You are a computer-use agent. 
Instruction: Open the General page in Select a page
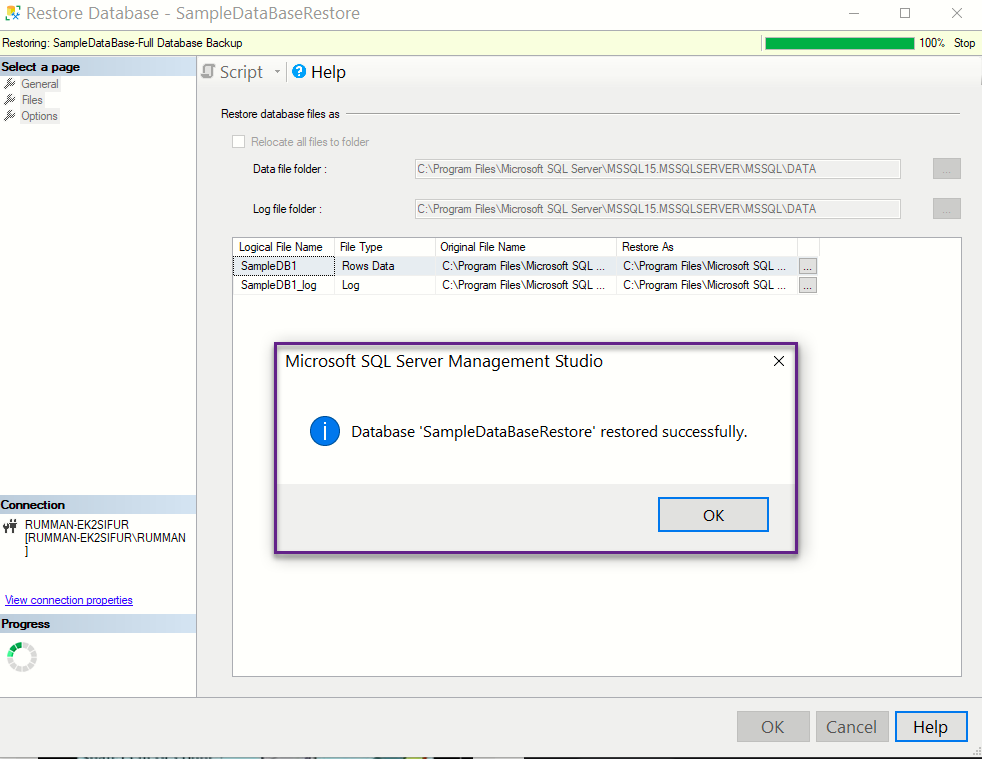pos(39,83)
